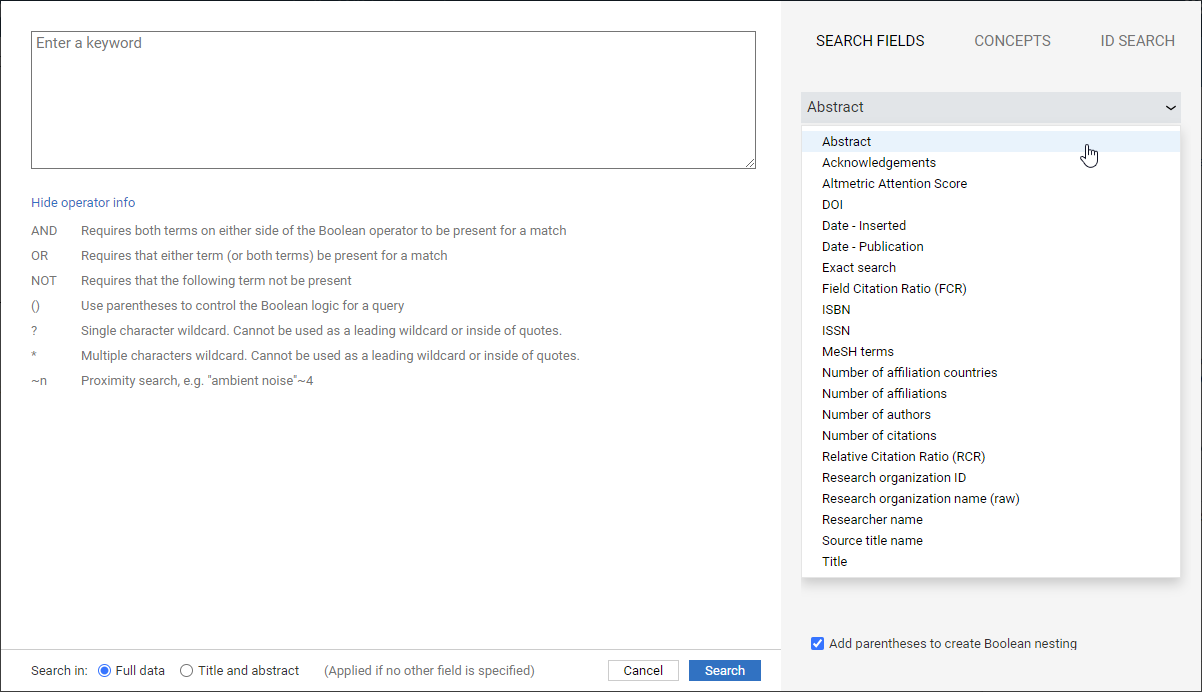The height and width of the screenshot is (692, 1202).
Task: Select DOI in the dropdown list
Action: pos(832,205)
